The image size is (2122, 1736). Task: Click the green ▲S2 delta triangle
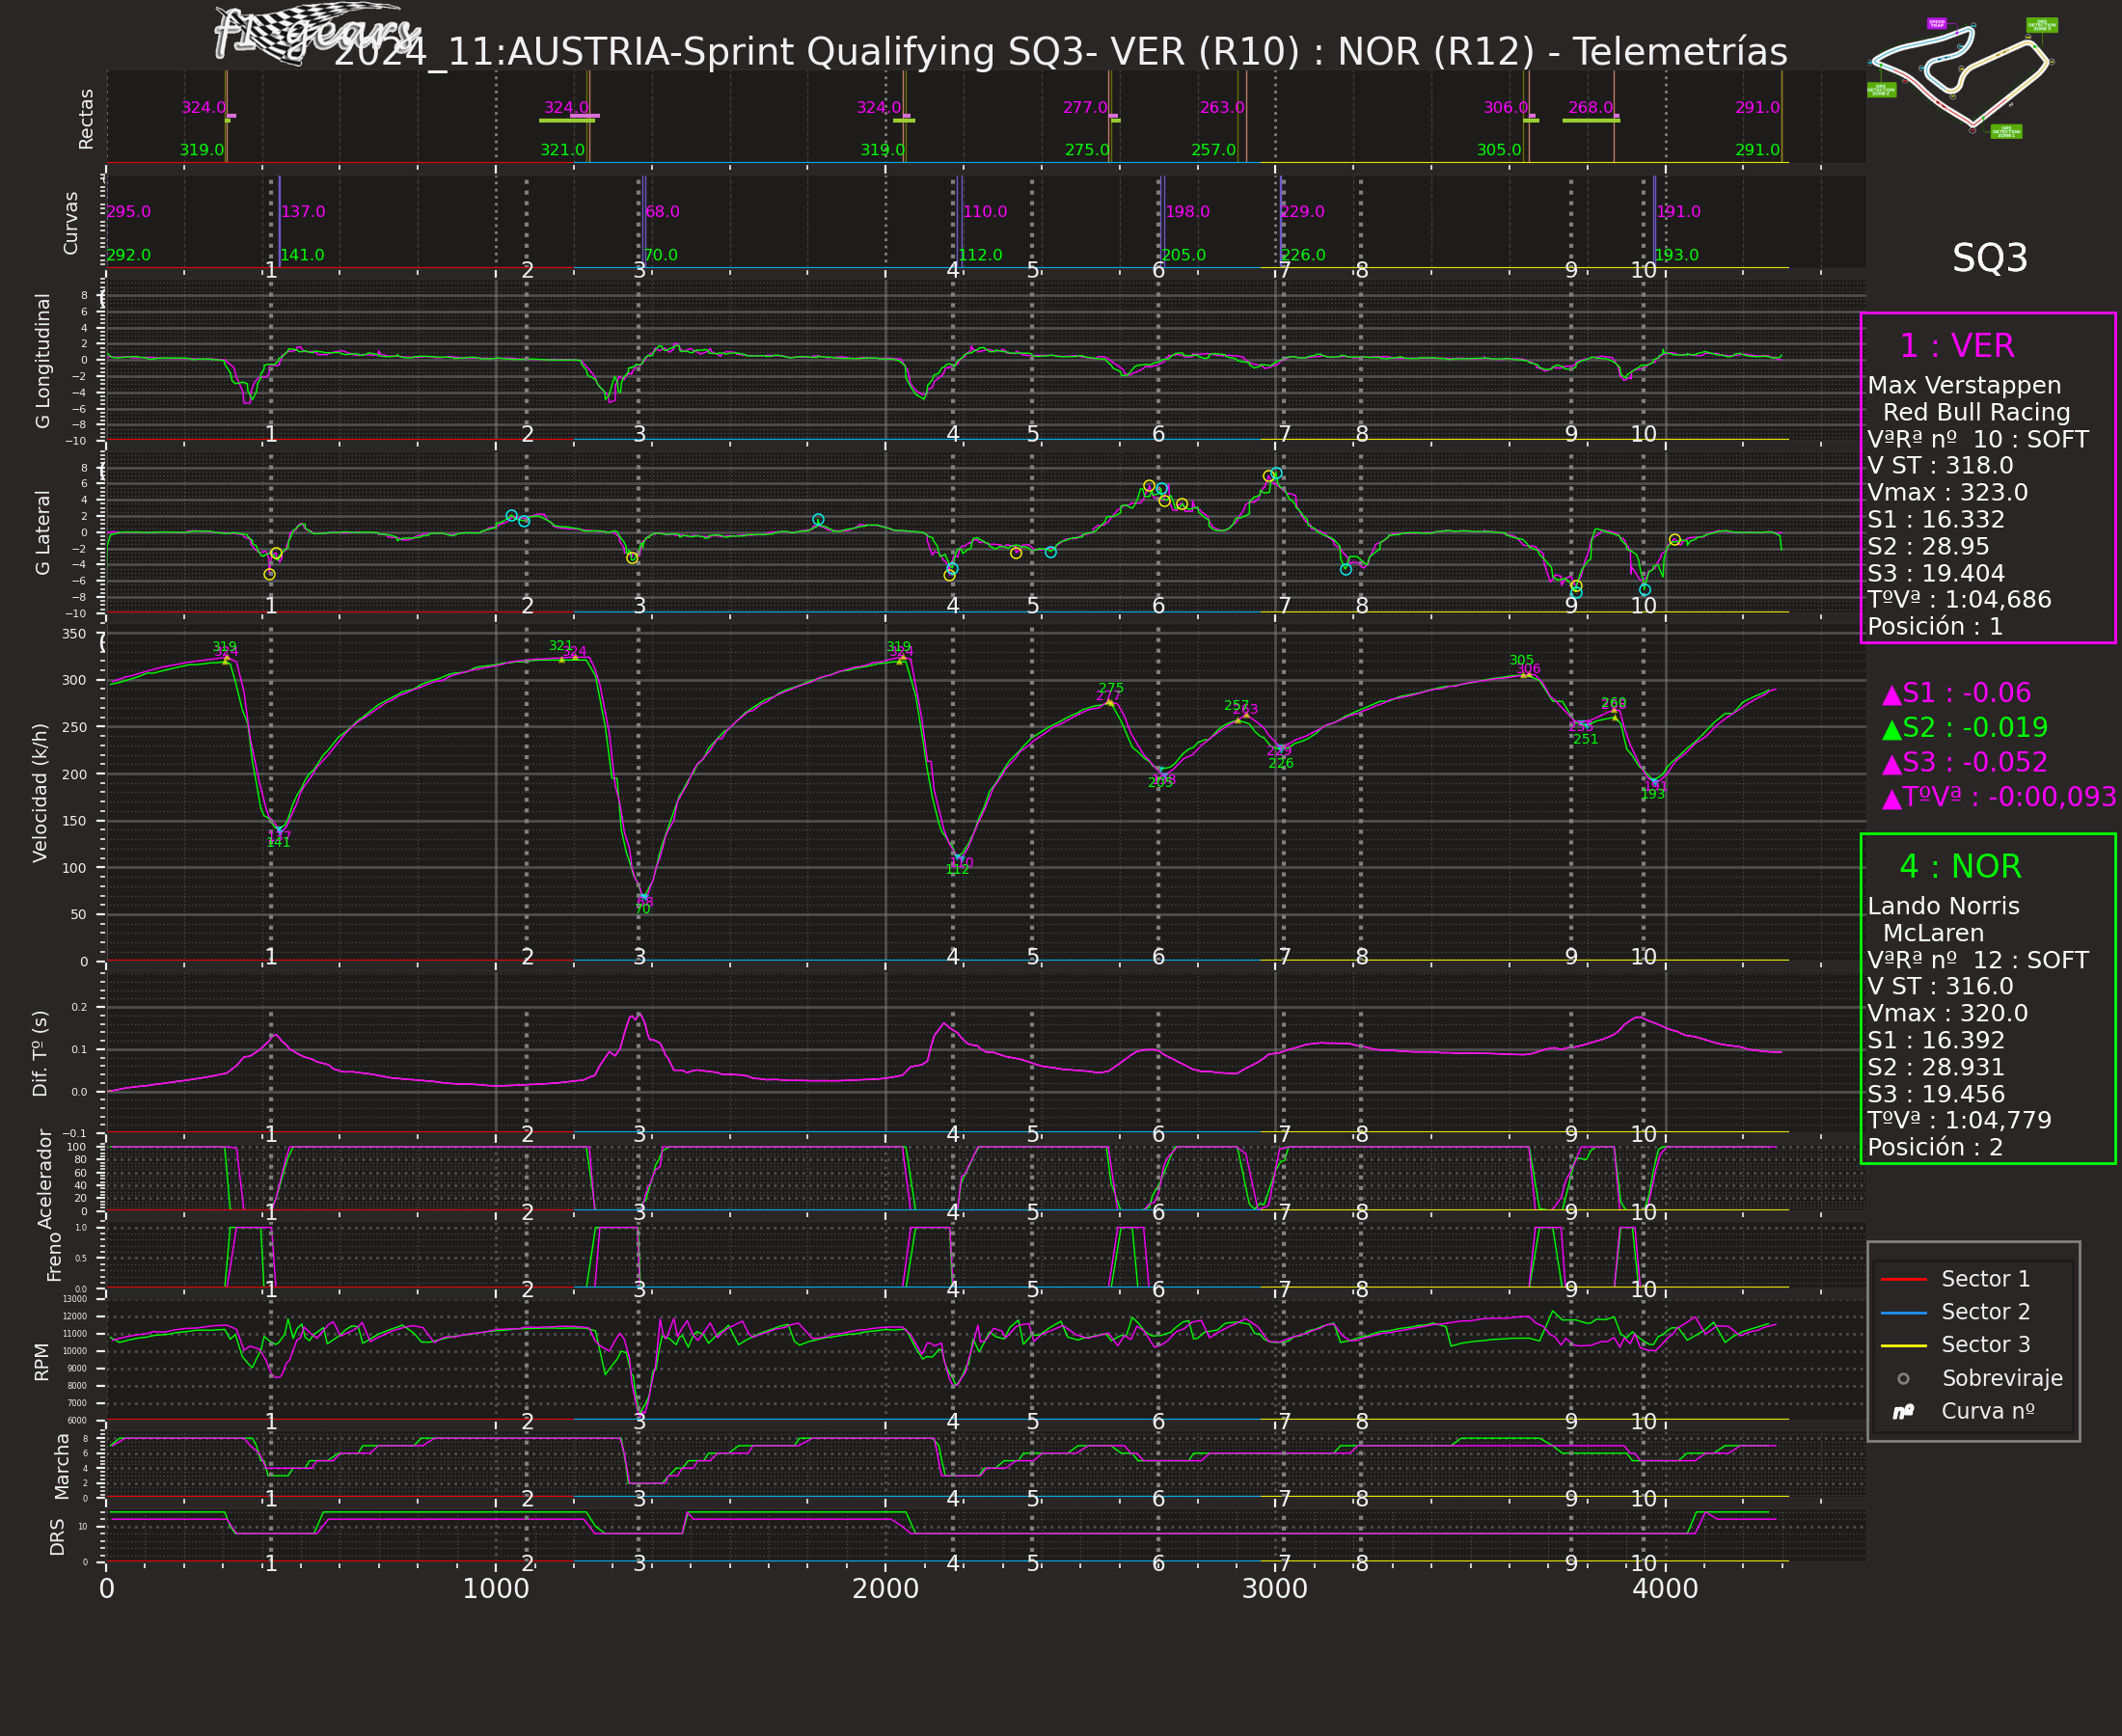1891,730
